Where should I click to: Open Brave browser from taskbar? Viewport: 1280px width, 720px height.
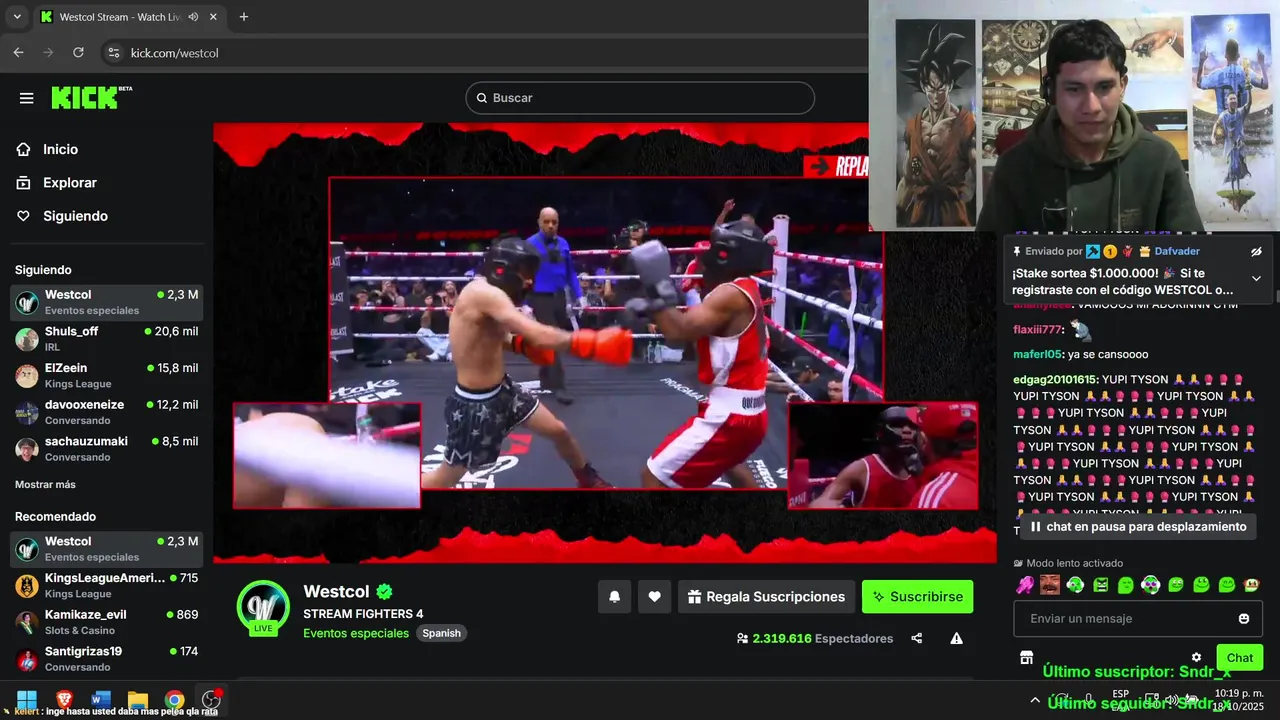coord(64,700)
